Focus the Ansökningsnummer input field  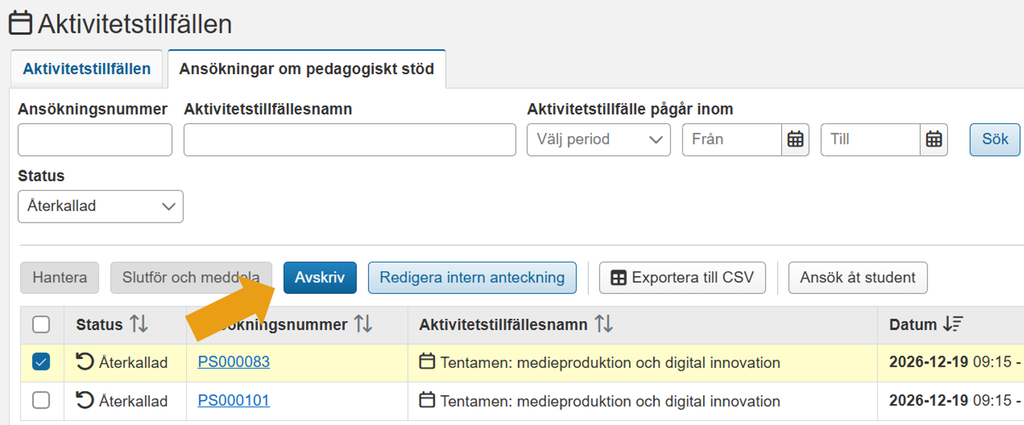[95, 139]
